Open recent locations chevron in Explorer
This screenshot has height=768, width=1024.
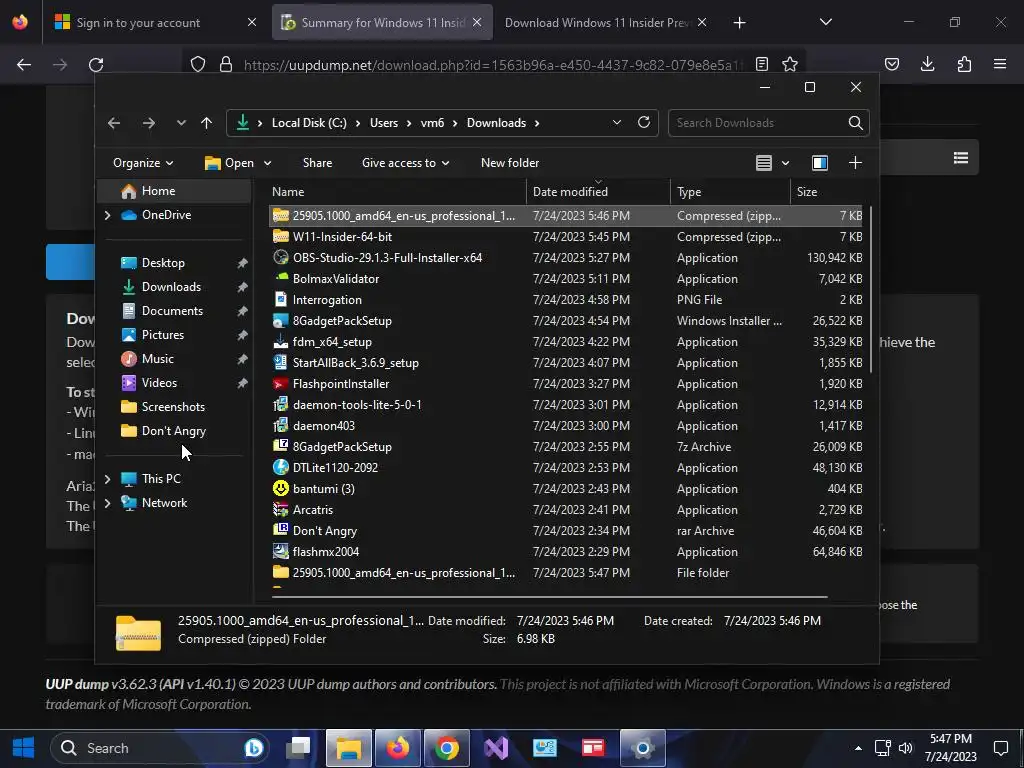pyautogui.click(x=181, y=123)
